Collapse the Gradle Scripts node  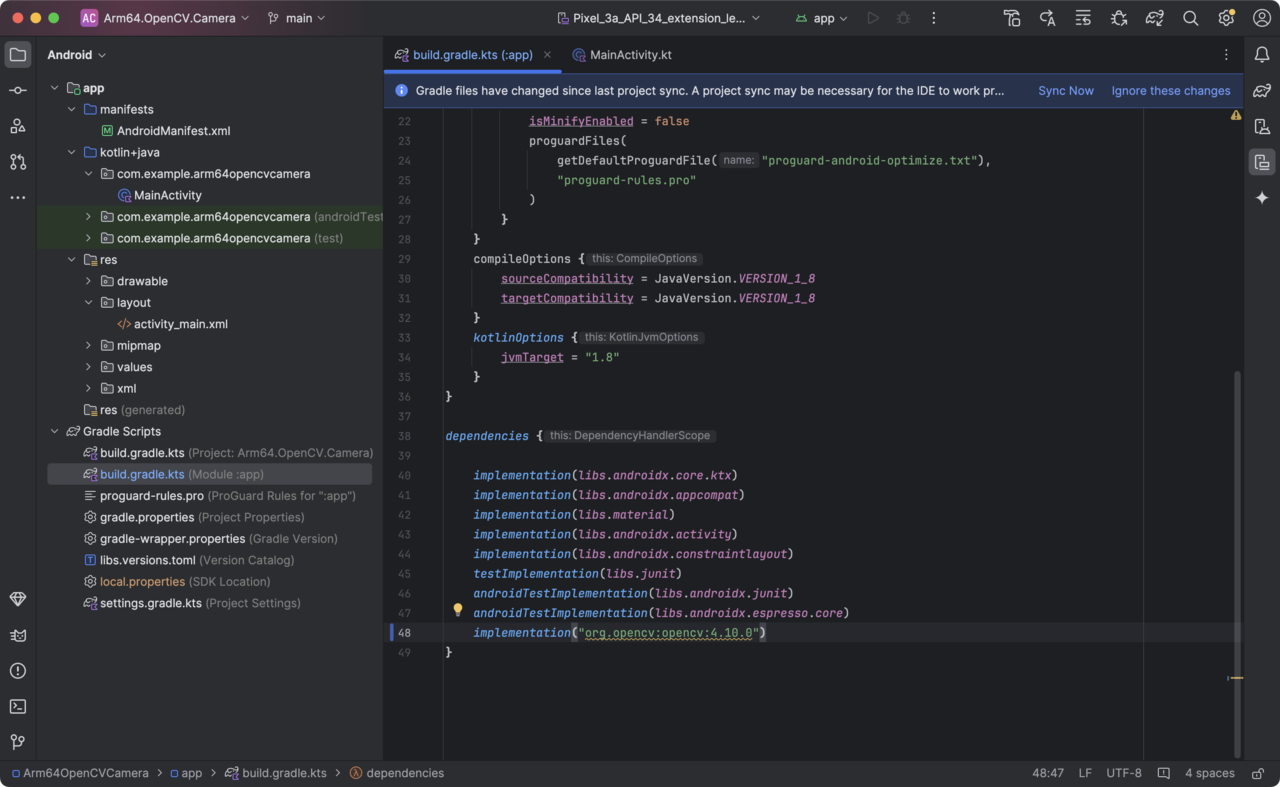coord(55,431)
